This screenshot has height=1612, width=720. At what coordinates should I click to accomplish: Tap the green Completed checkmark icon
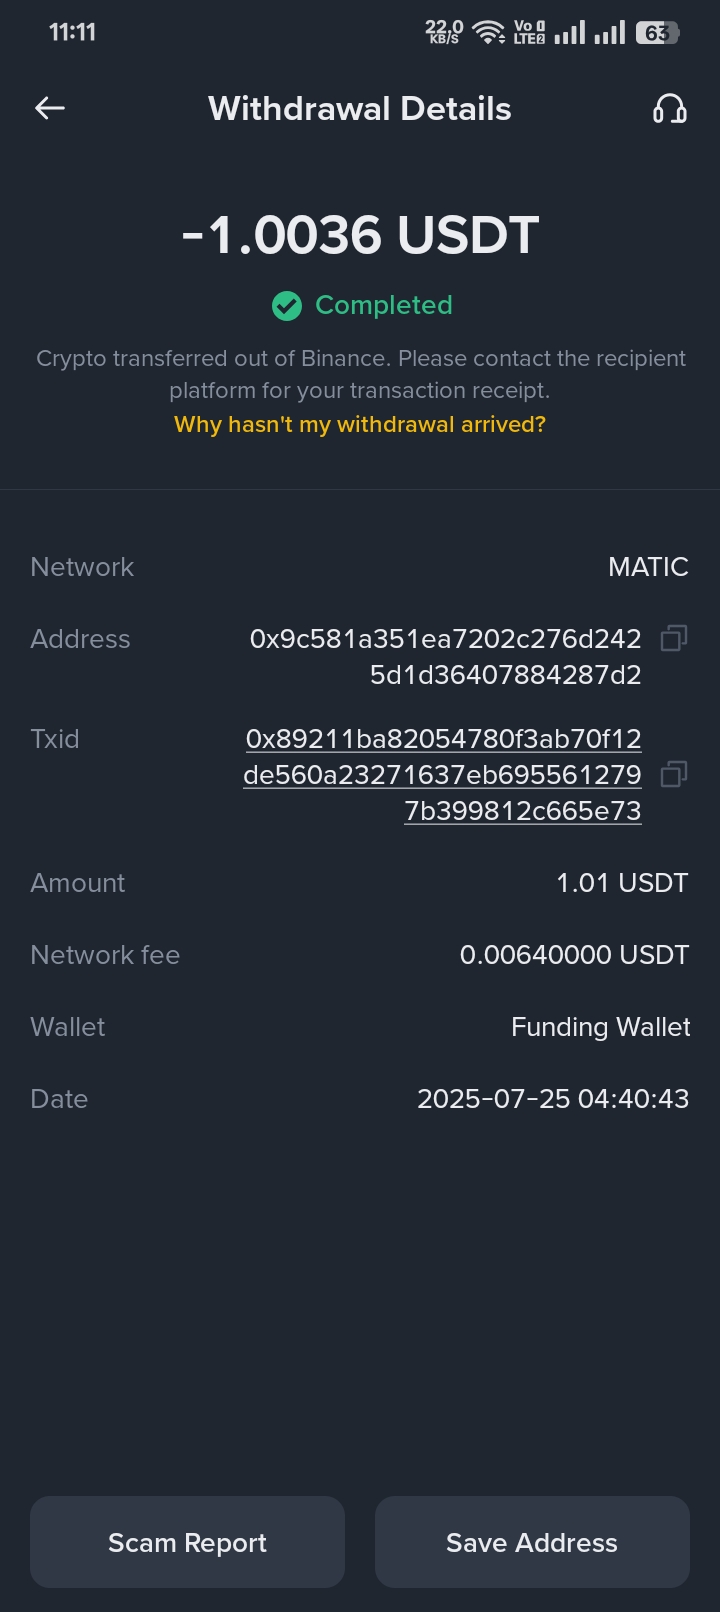coord(287,306)
